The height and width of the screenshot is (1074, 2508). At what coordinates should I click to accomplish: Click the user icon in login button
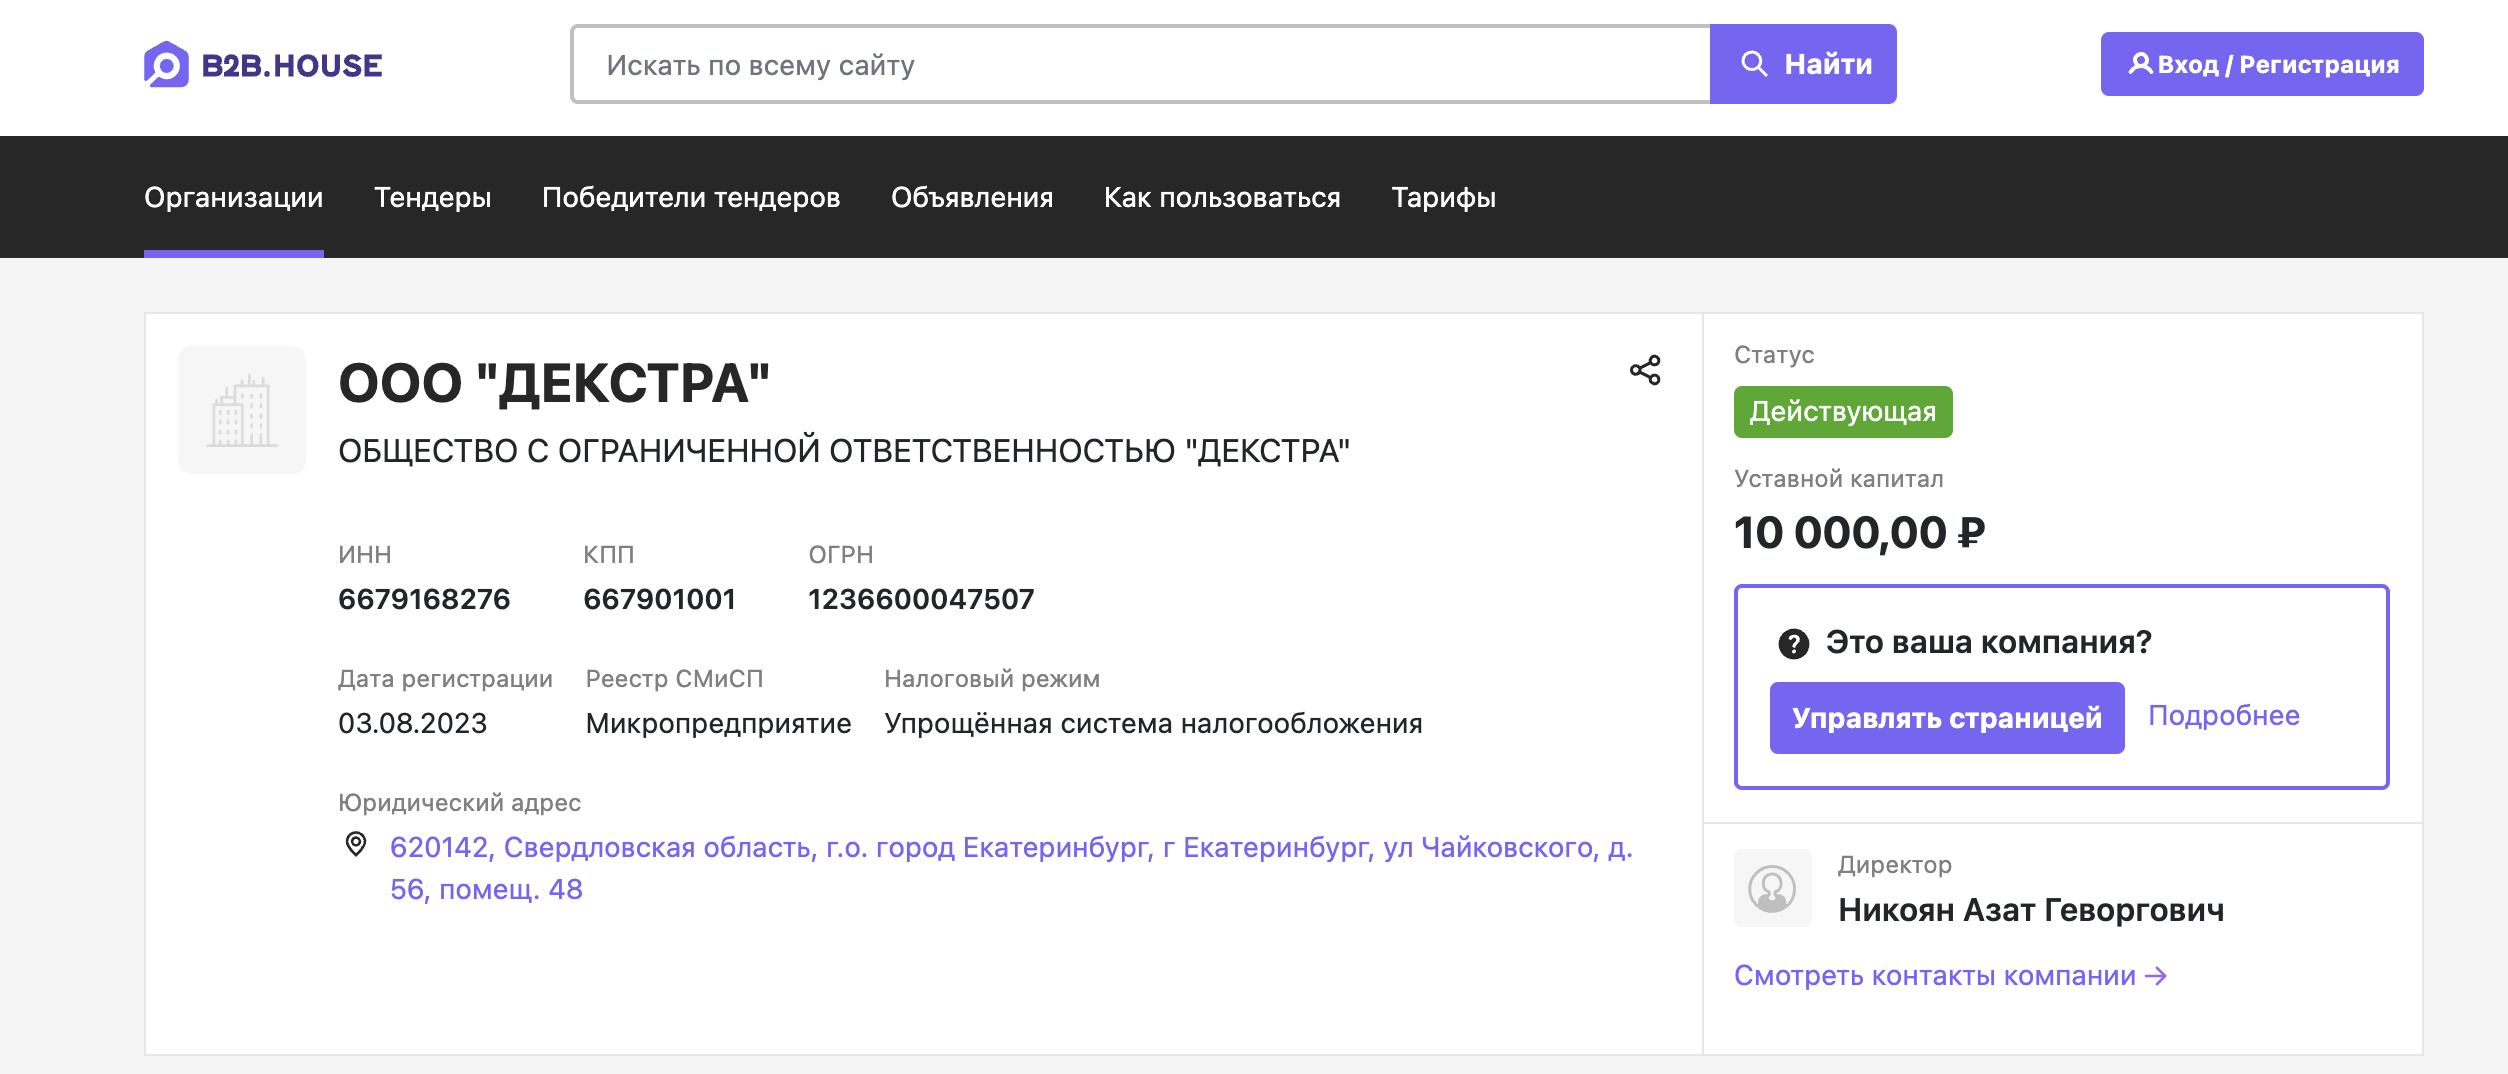point(2139,64)
